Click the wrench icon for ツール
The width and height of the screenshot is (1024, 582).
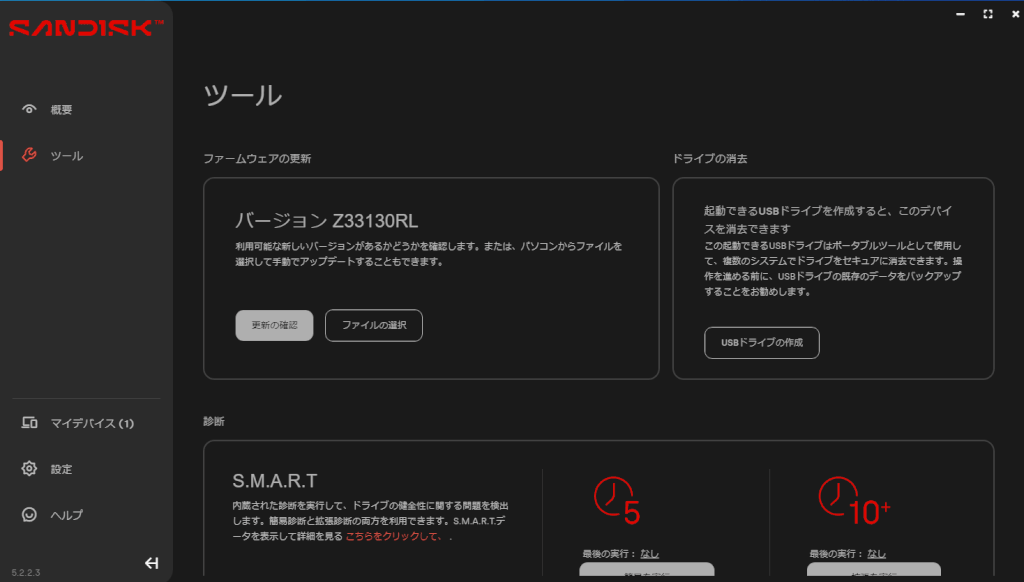(x=30, y=156)
